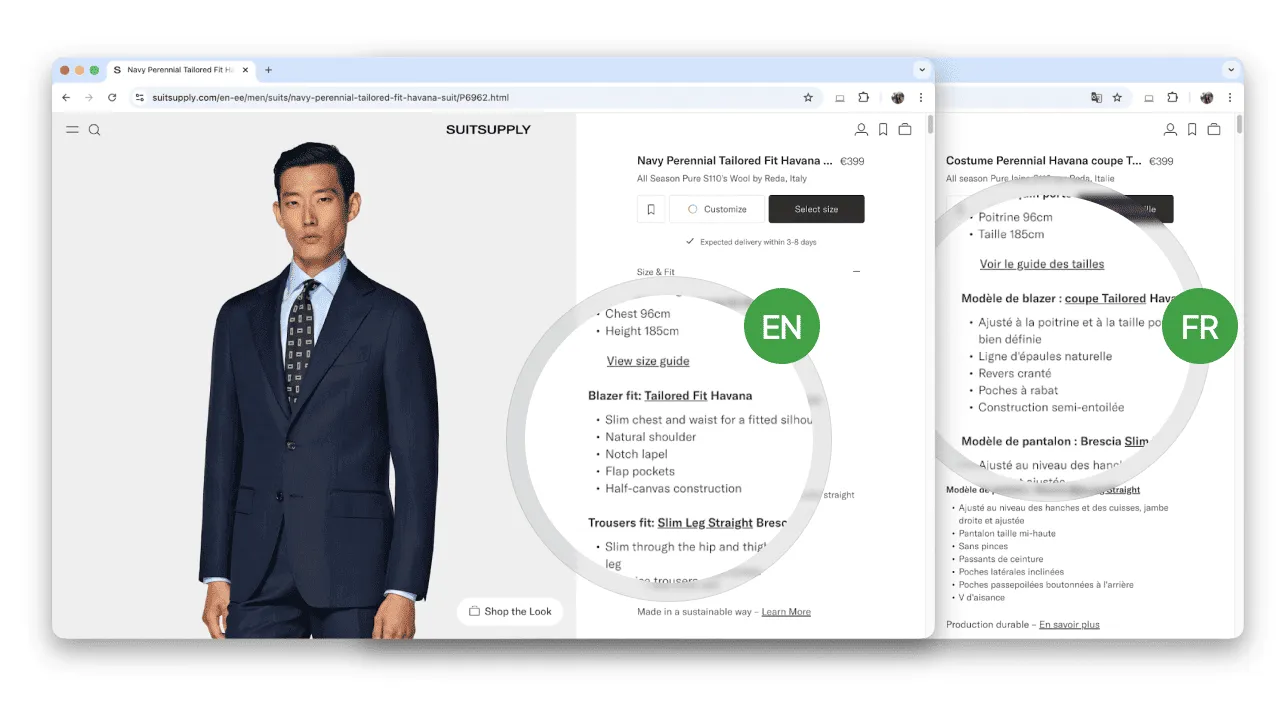Open the hamburger navigation menu
Image resolution: width=1280 pixels, height=720 pixels.
coord(71,129)
